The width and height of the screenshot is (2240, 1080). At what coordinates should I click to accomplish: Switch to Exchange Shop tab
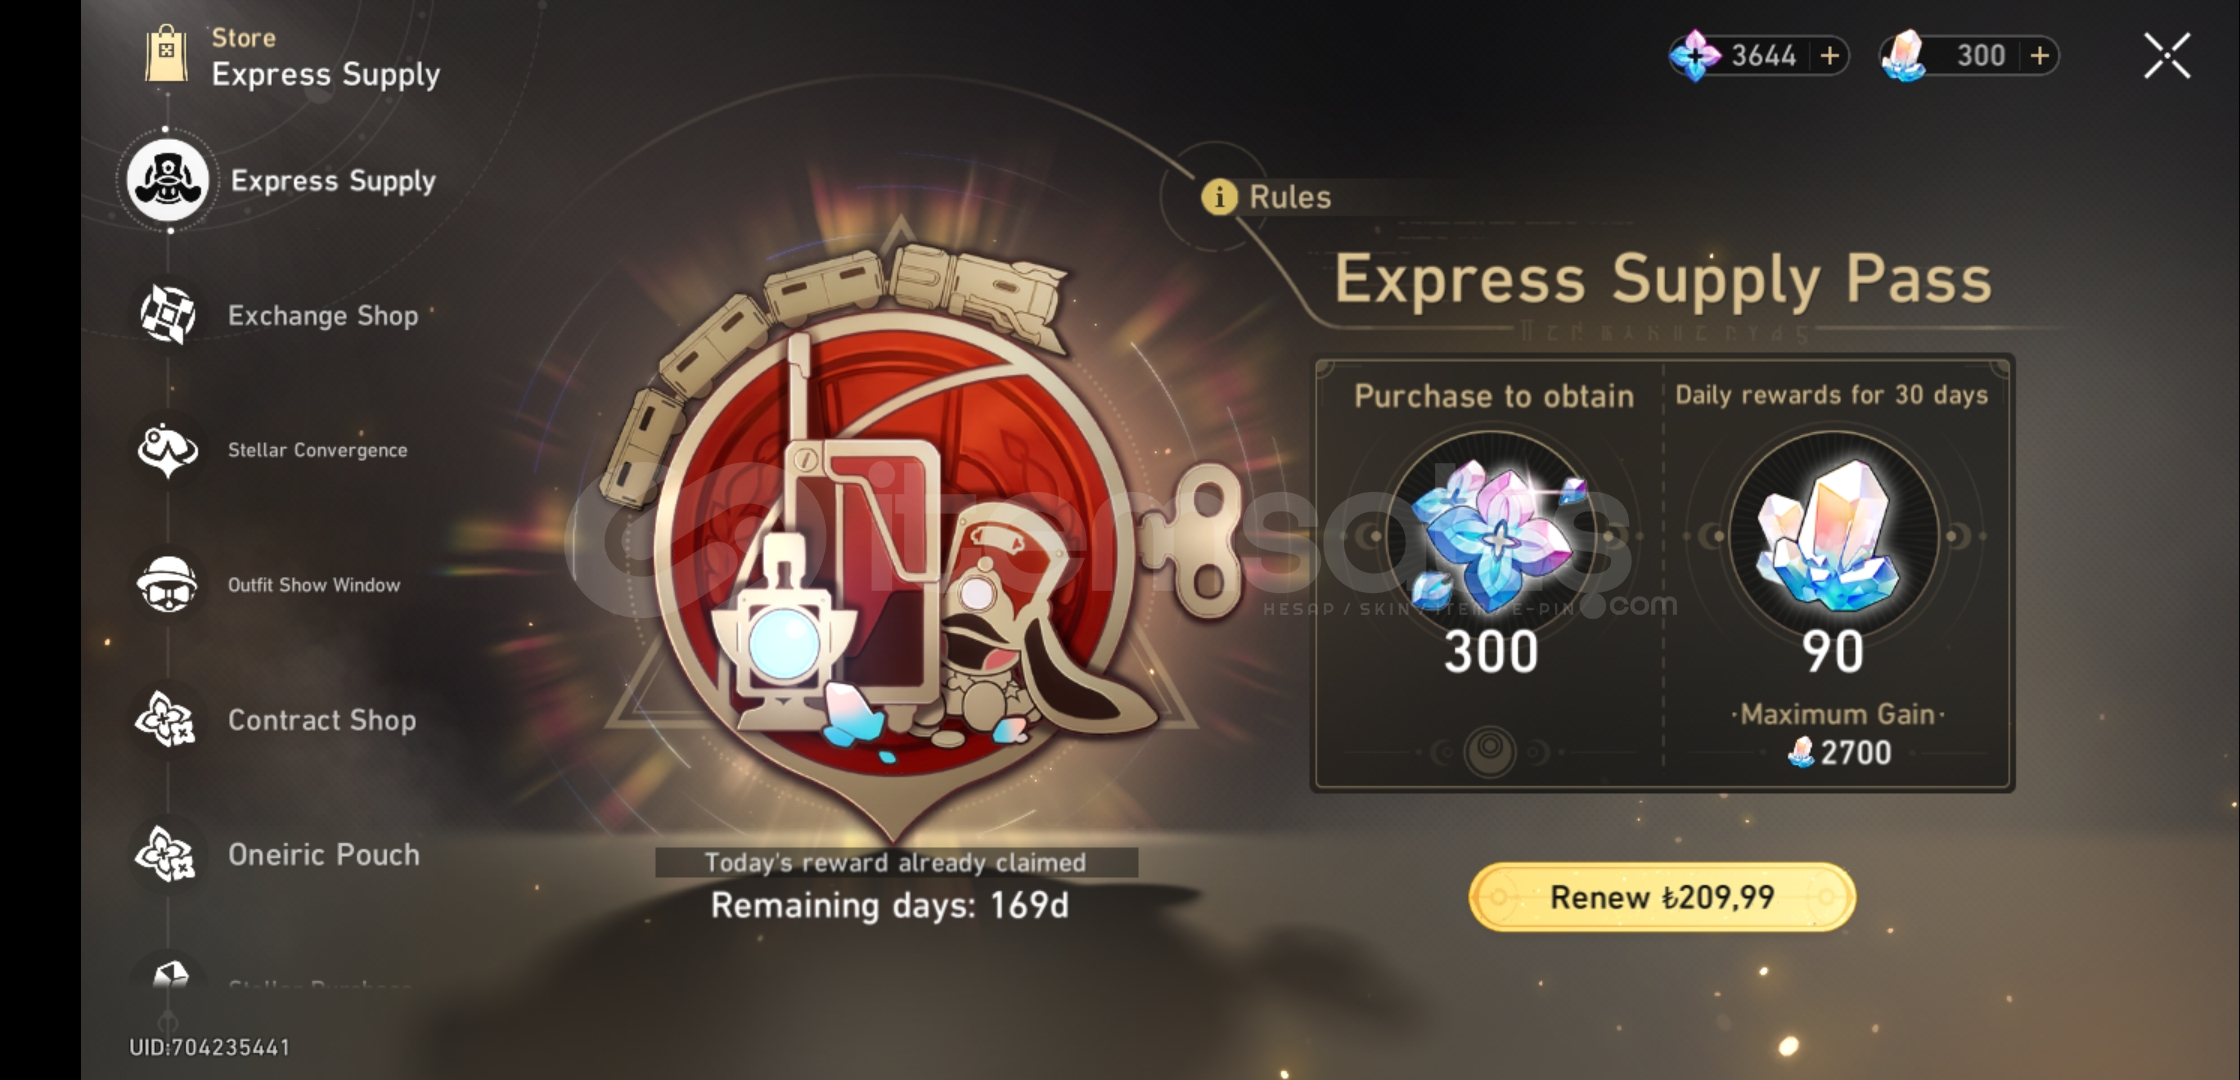[323, 315]
